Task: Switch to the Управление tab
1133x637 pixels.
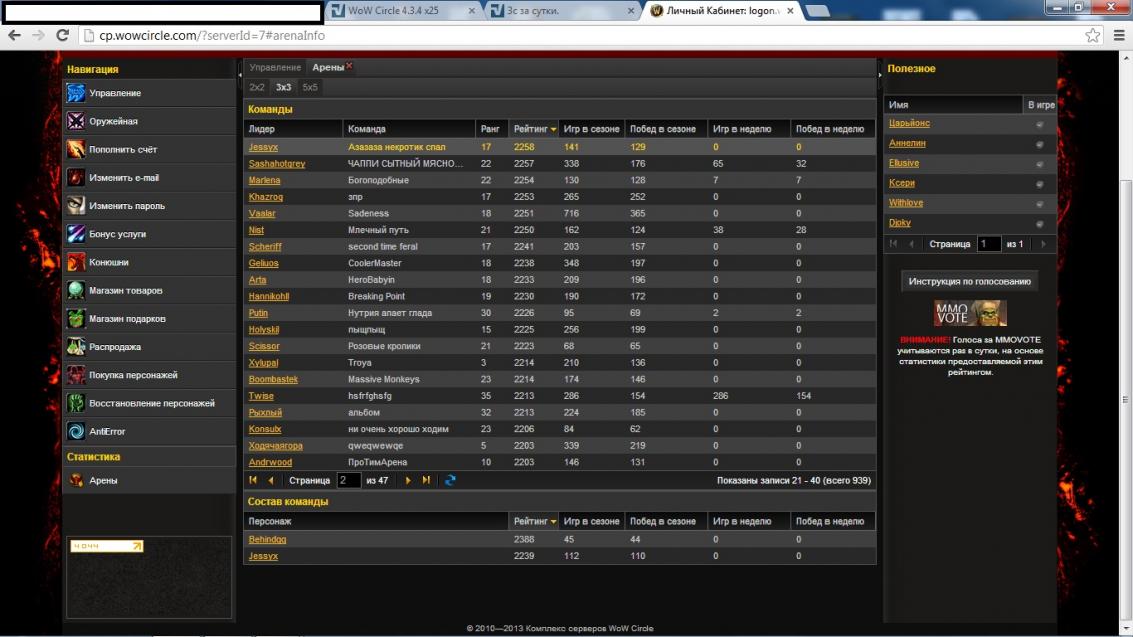Action: (x=275, y=67)
